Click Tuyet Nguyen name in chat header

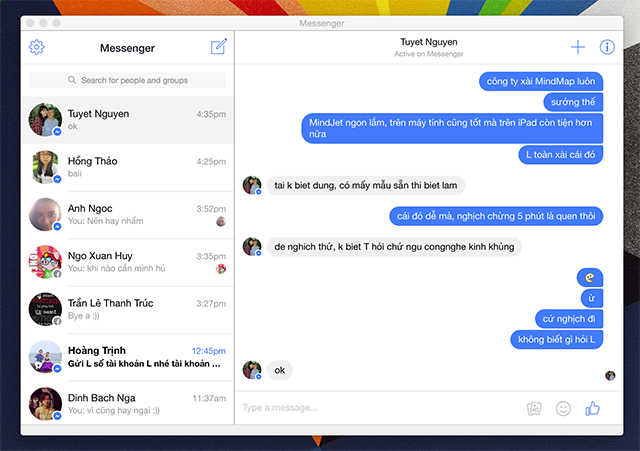pyautogui.click(x=429, y=42)
